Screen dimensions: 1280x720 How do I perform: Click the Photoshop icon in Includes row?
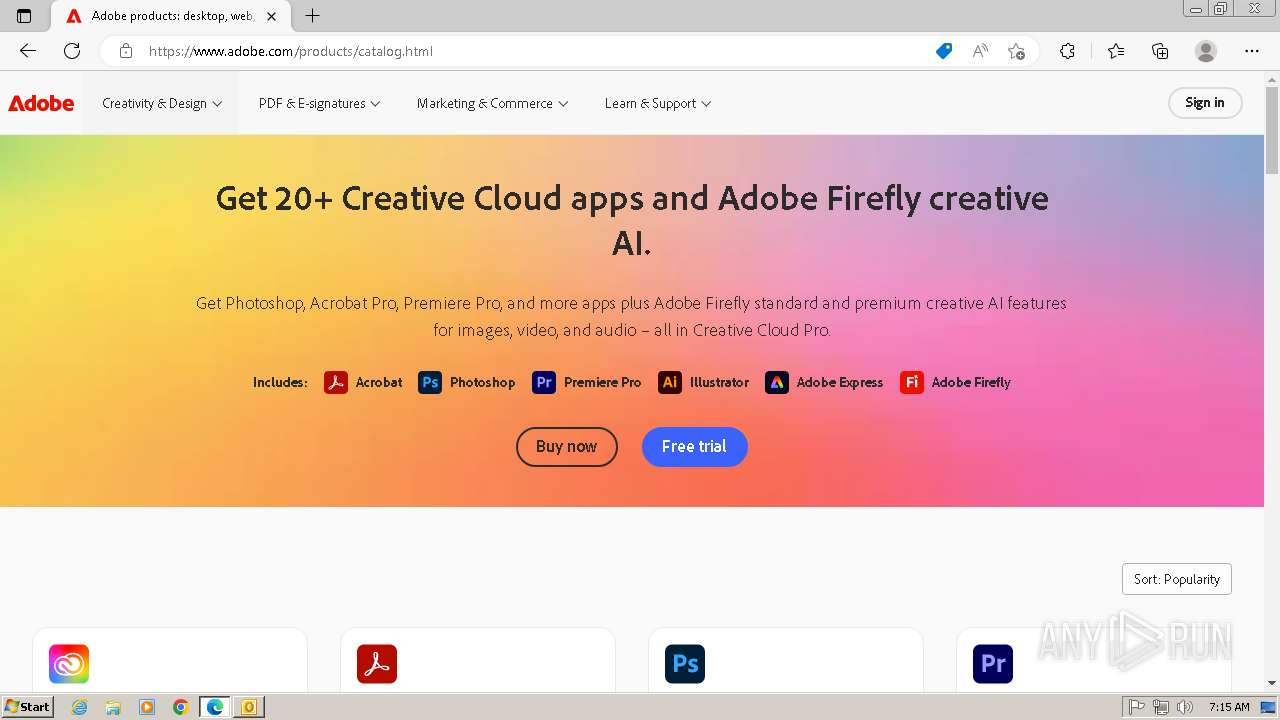click(x=430, y=382)
